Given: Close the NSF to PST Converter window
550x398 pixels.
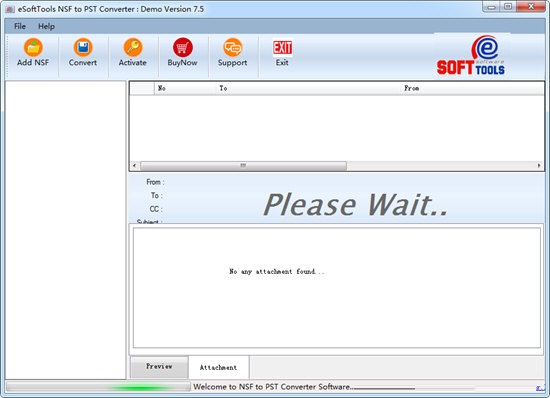Looking at the screenshot, I should pyautogui.click(x=531, y=6).
